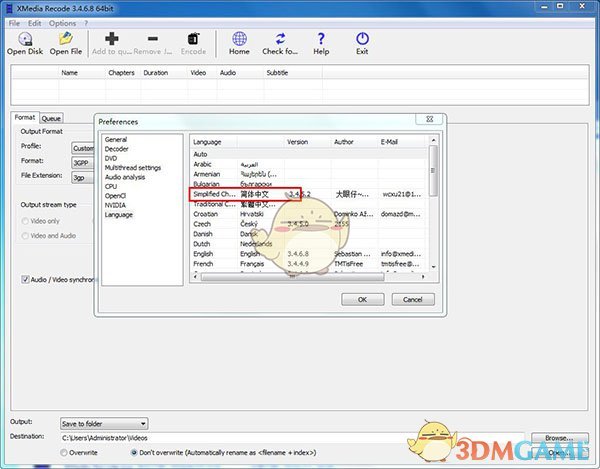Select the Traditional Chinese language row
The image size is (600, 469).
click(x=309, y=204)
